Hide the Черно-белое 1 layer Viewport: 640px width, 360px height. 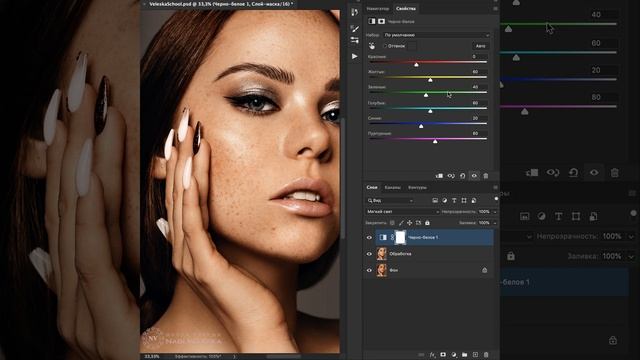[369, 238]
